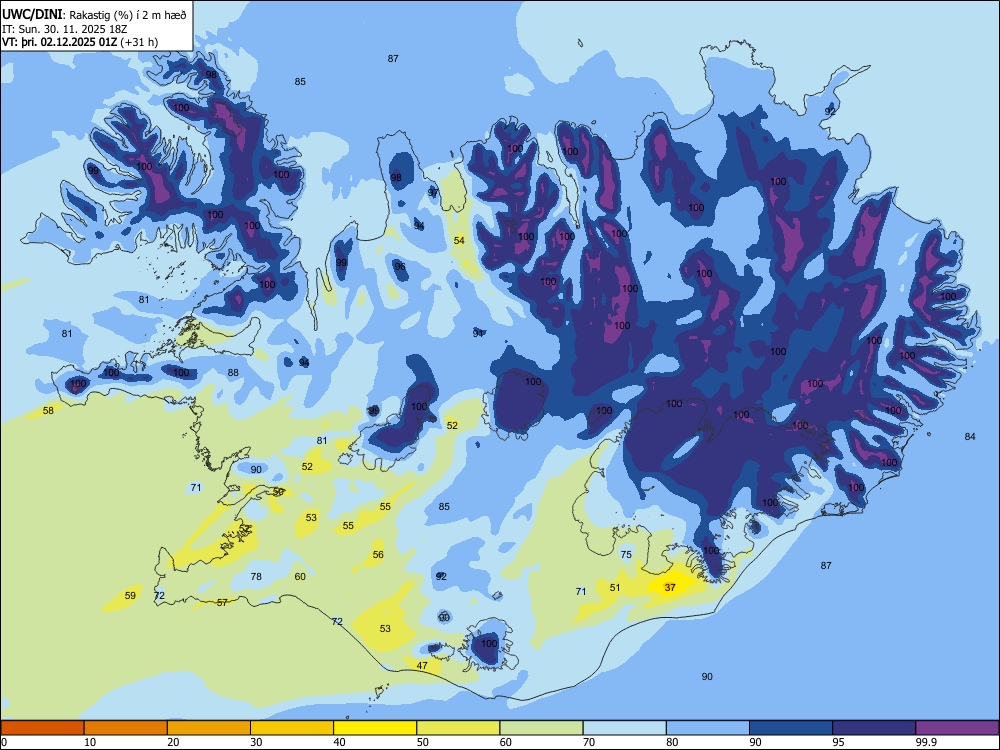Click the '57' humidity value on the southwest coast
This screenshot has width=1000, height=750.
(222, 602)
